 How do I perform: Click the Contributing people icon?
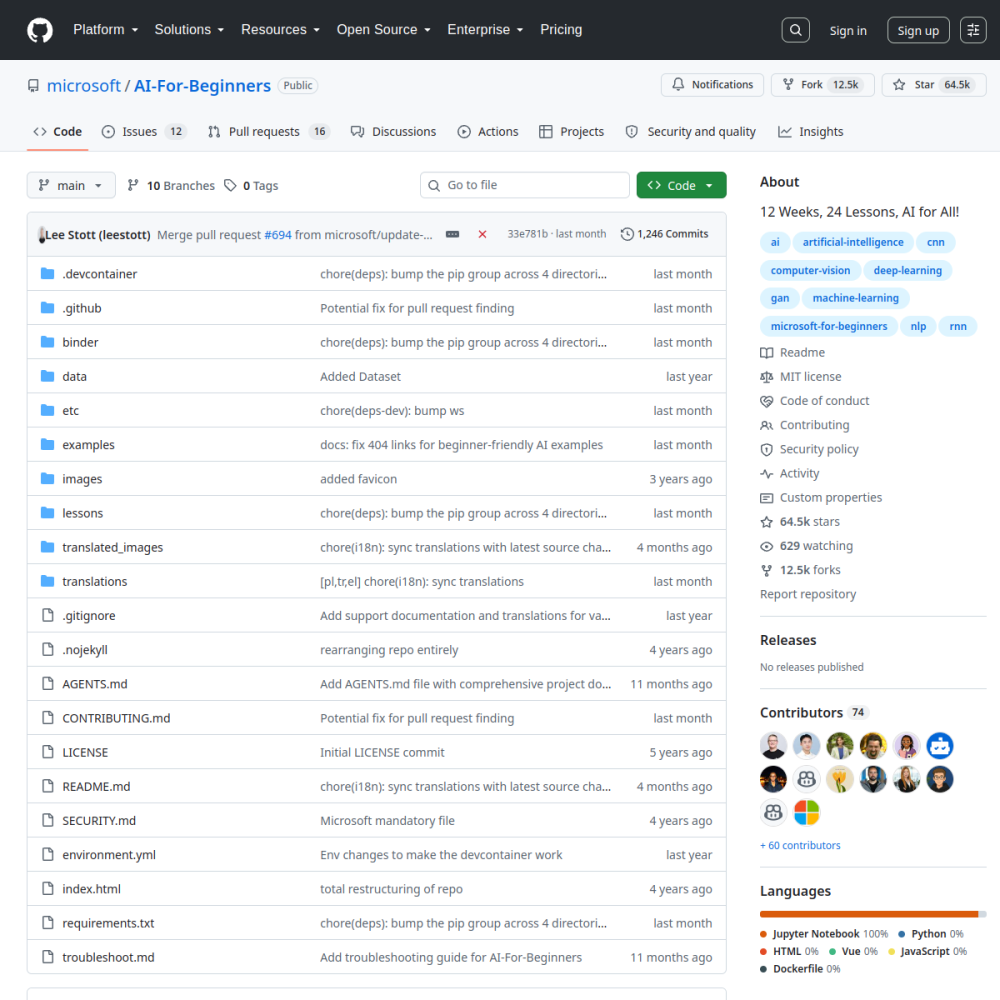pos(767,425)
